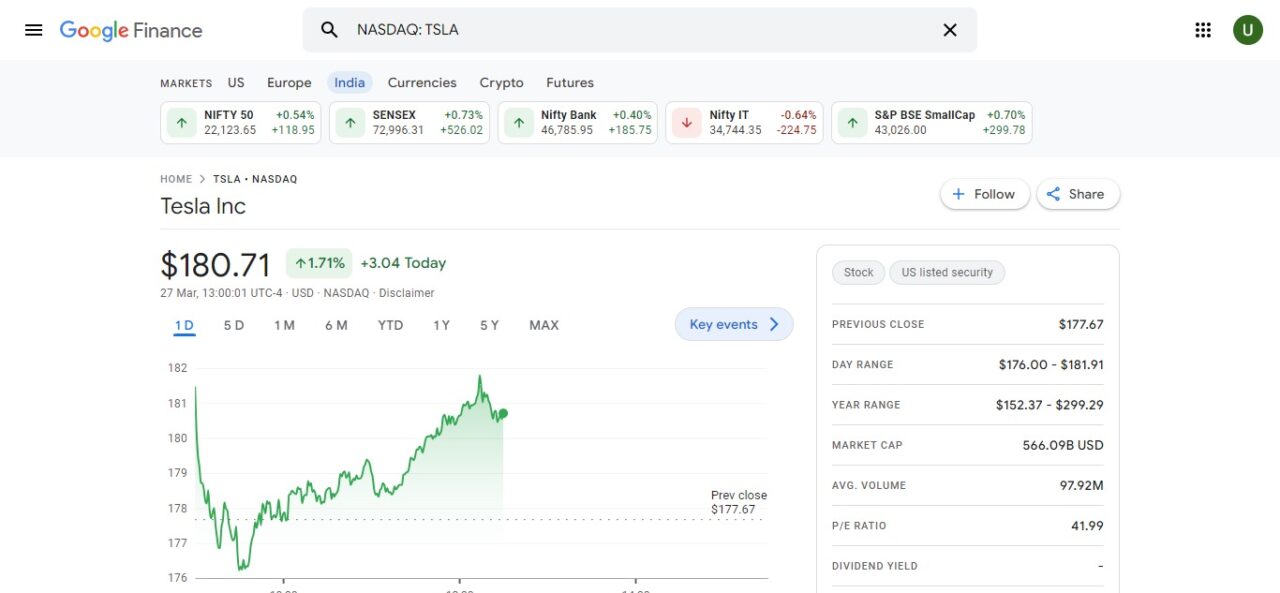Follow Tesla Inc stock
This screenshot has height=593, width=1280.
coord(984,194)
